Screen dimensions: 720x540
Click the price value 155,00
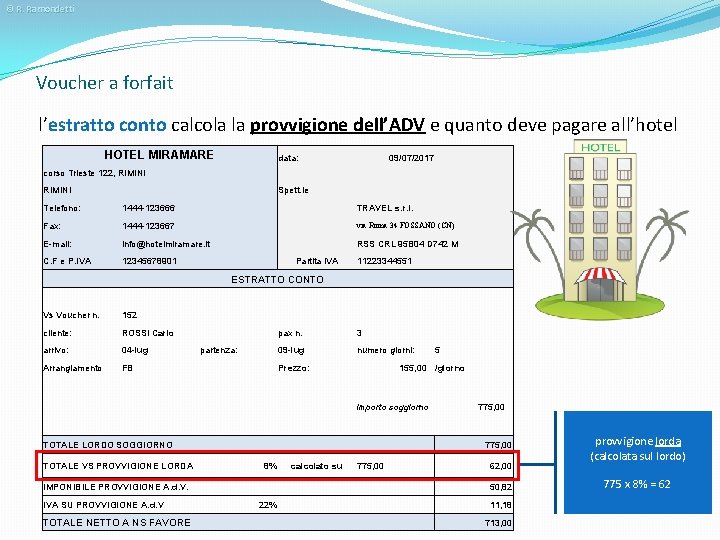tap(413, 368)
